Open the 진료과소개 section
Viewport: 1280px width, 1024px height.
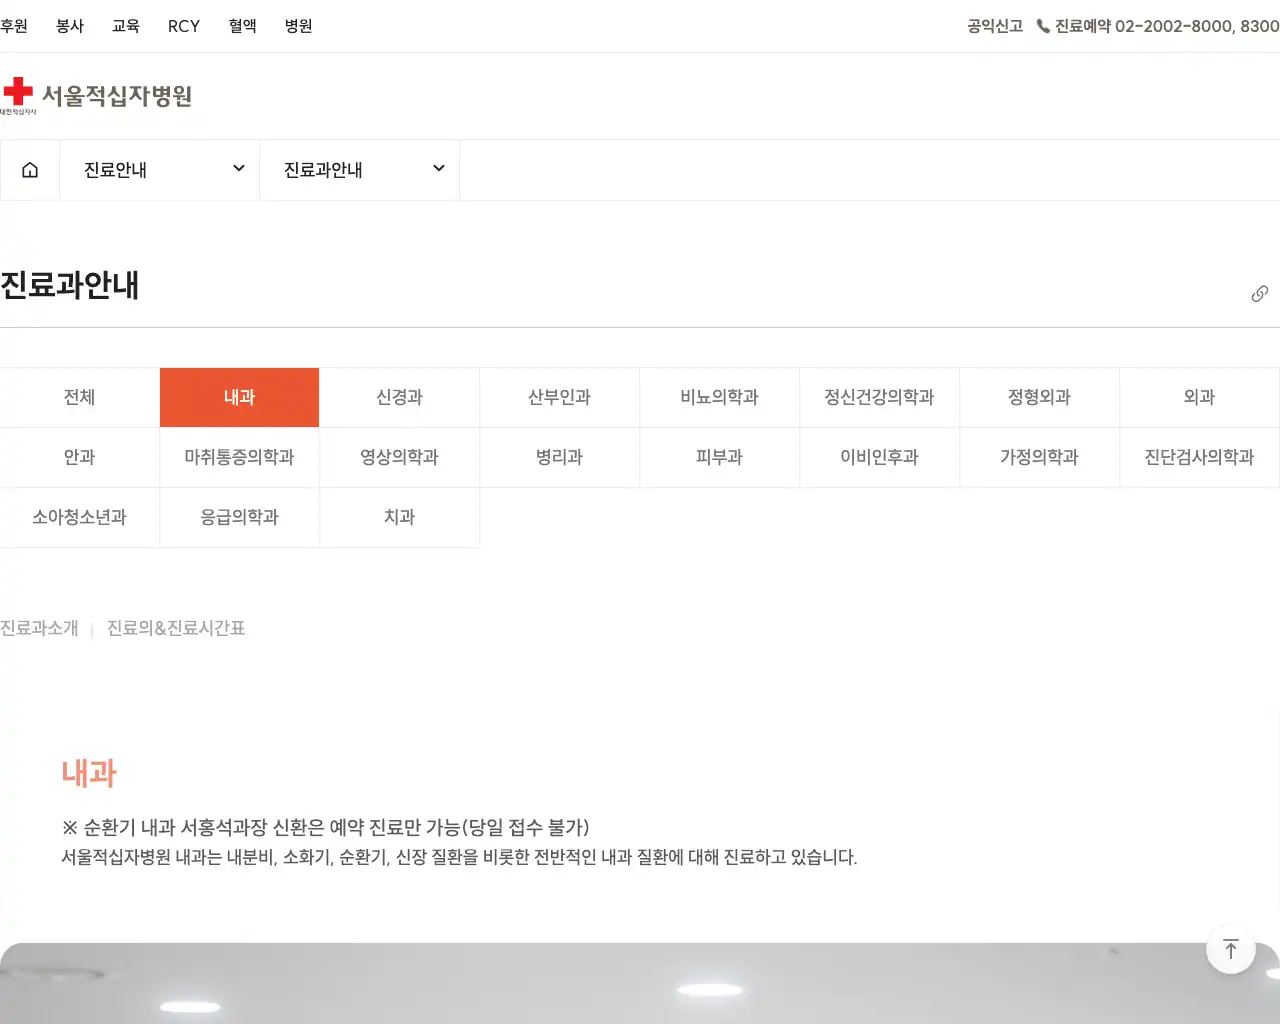39,628
